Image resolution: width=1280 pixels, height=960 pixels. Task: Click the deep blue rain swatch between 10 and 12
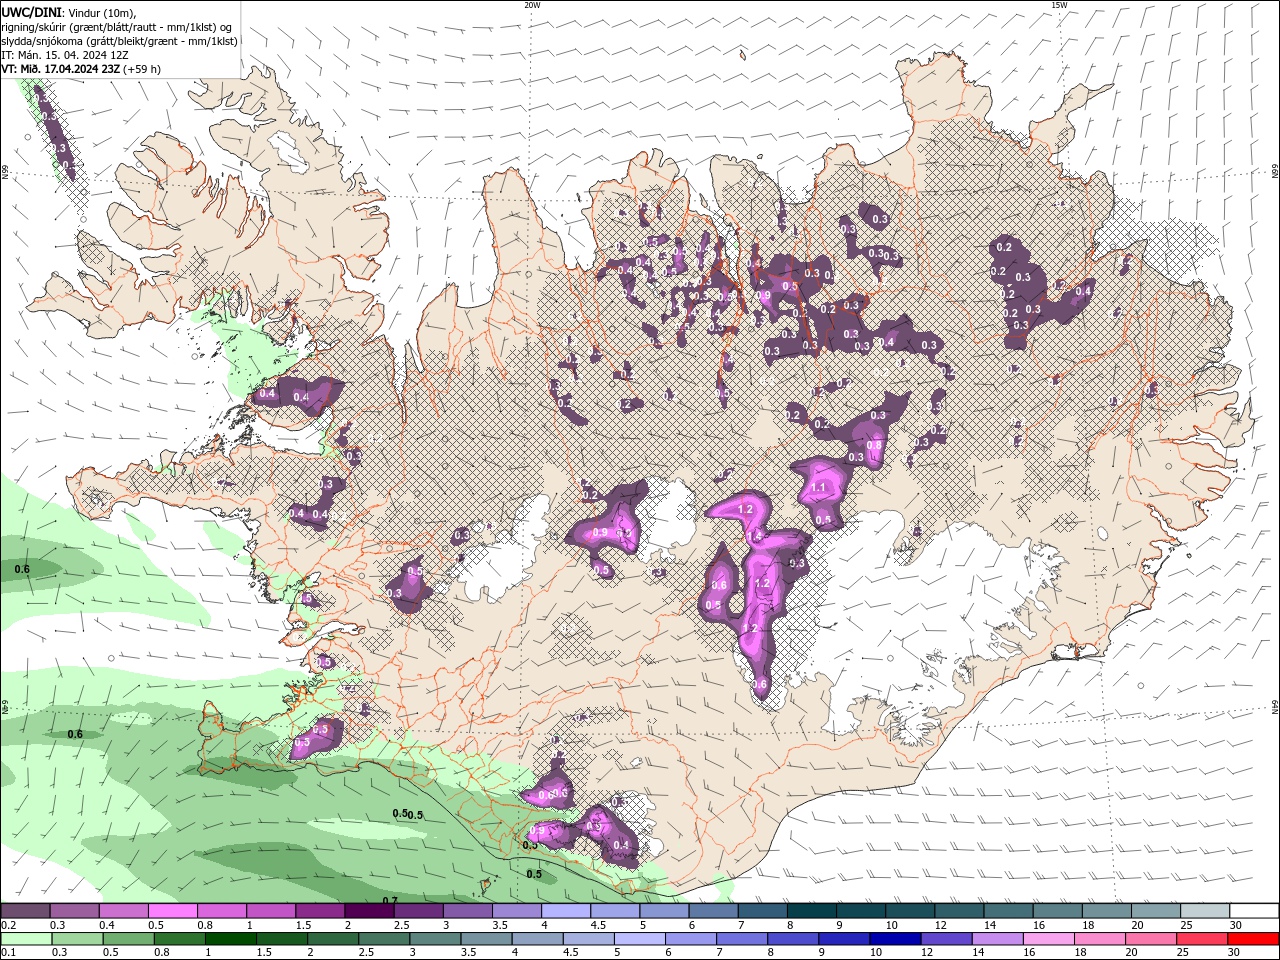point(896,939)
